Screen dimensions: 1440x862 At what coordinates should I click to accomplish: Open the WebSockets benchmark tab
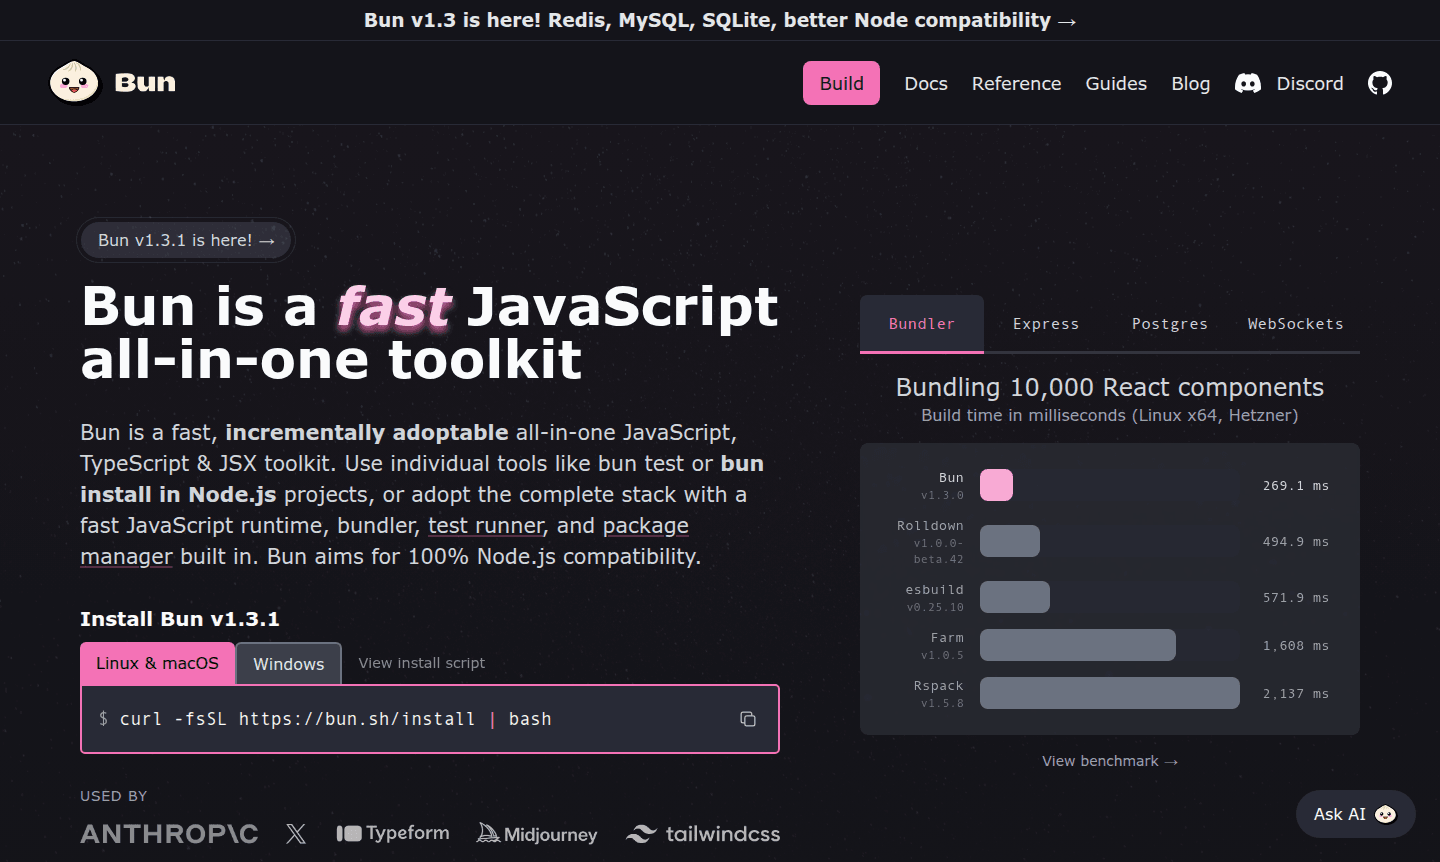click(x=1295, y=324)
